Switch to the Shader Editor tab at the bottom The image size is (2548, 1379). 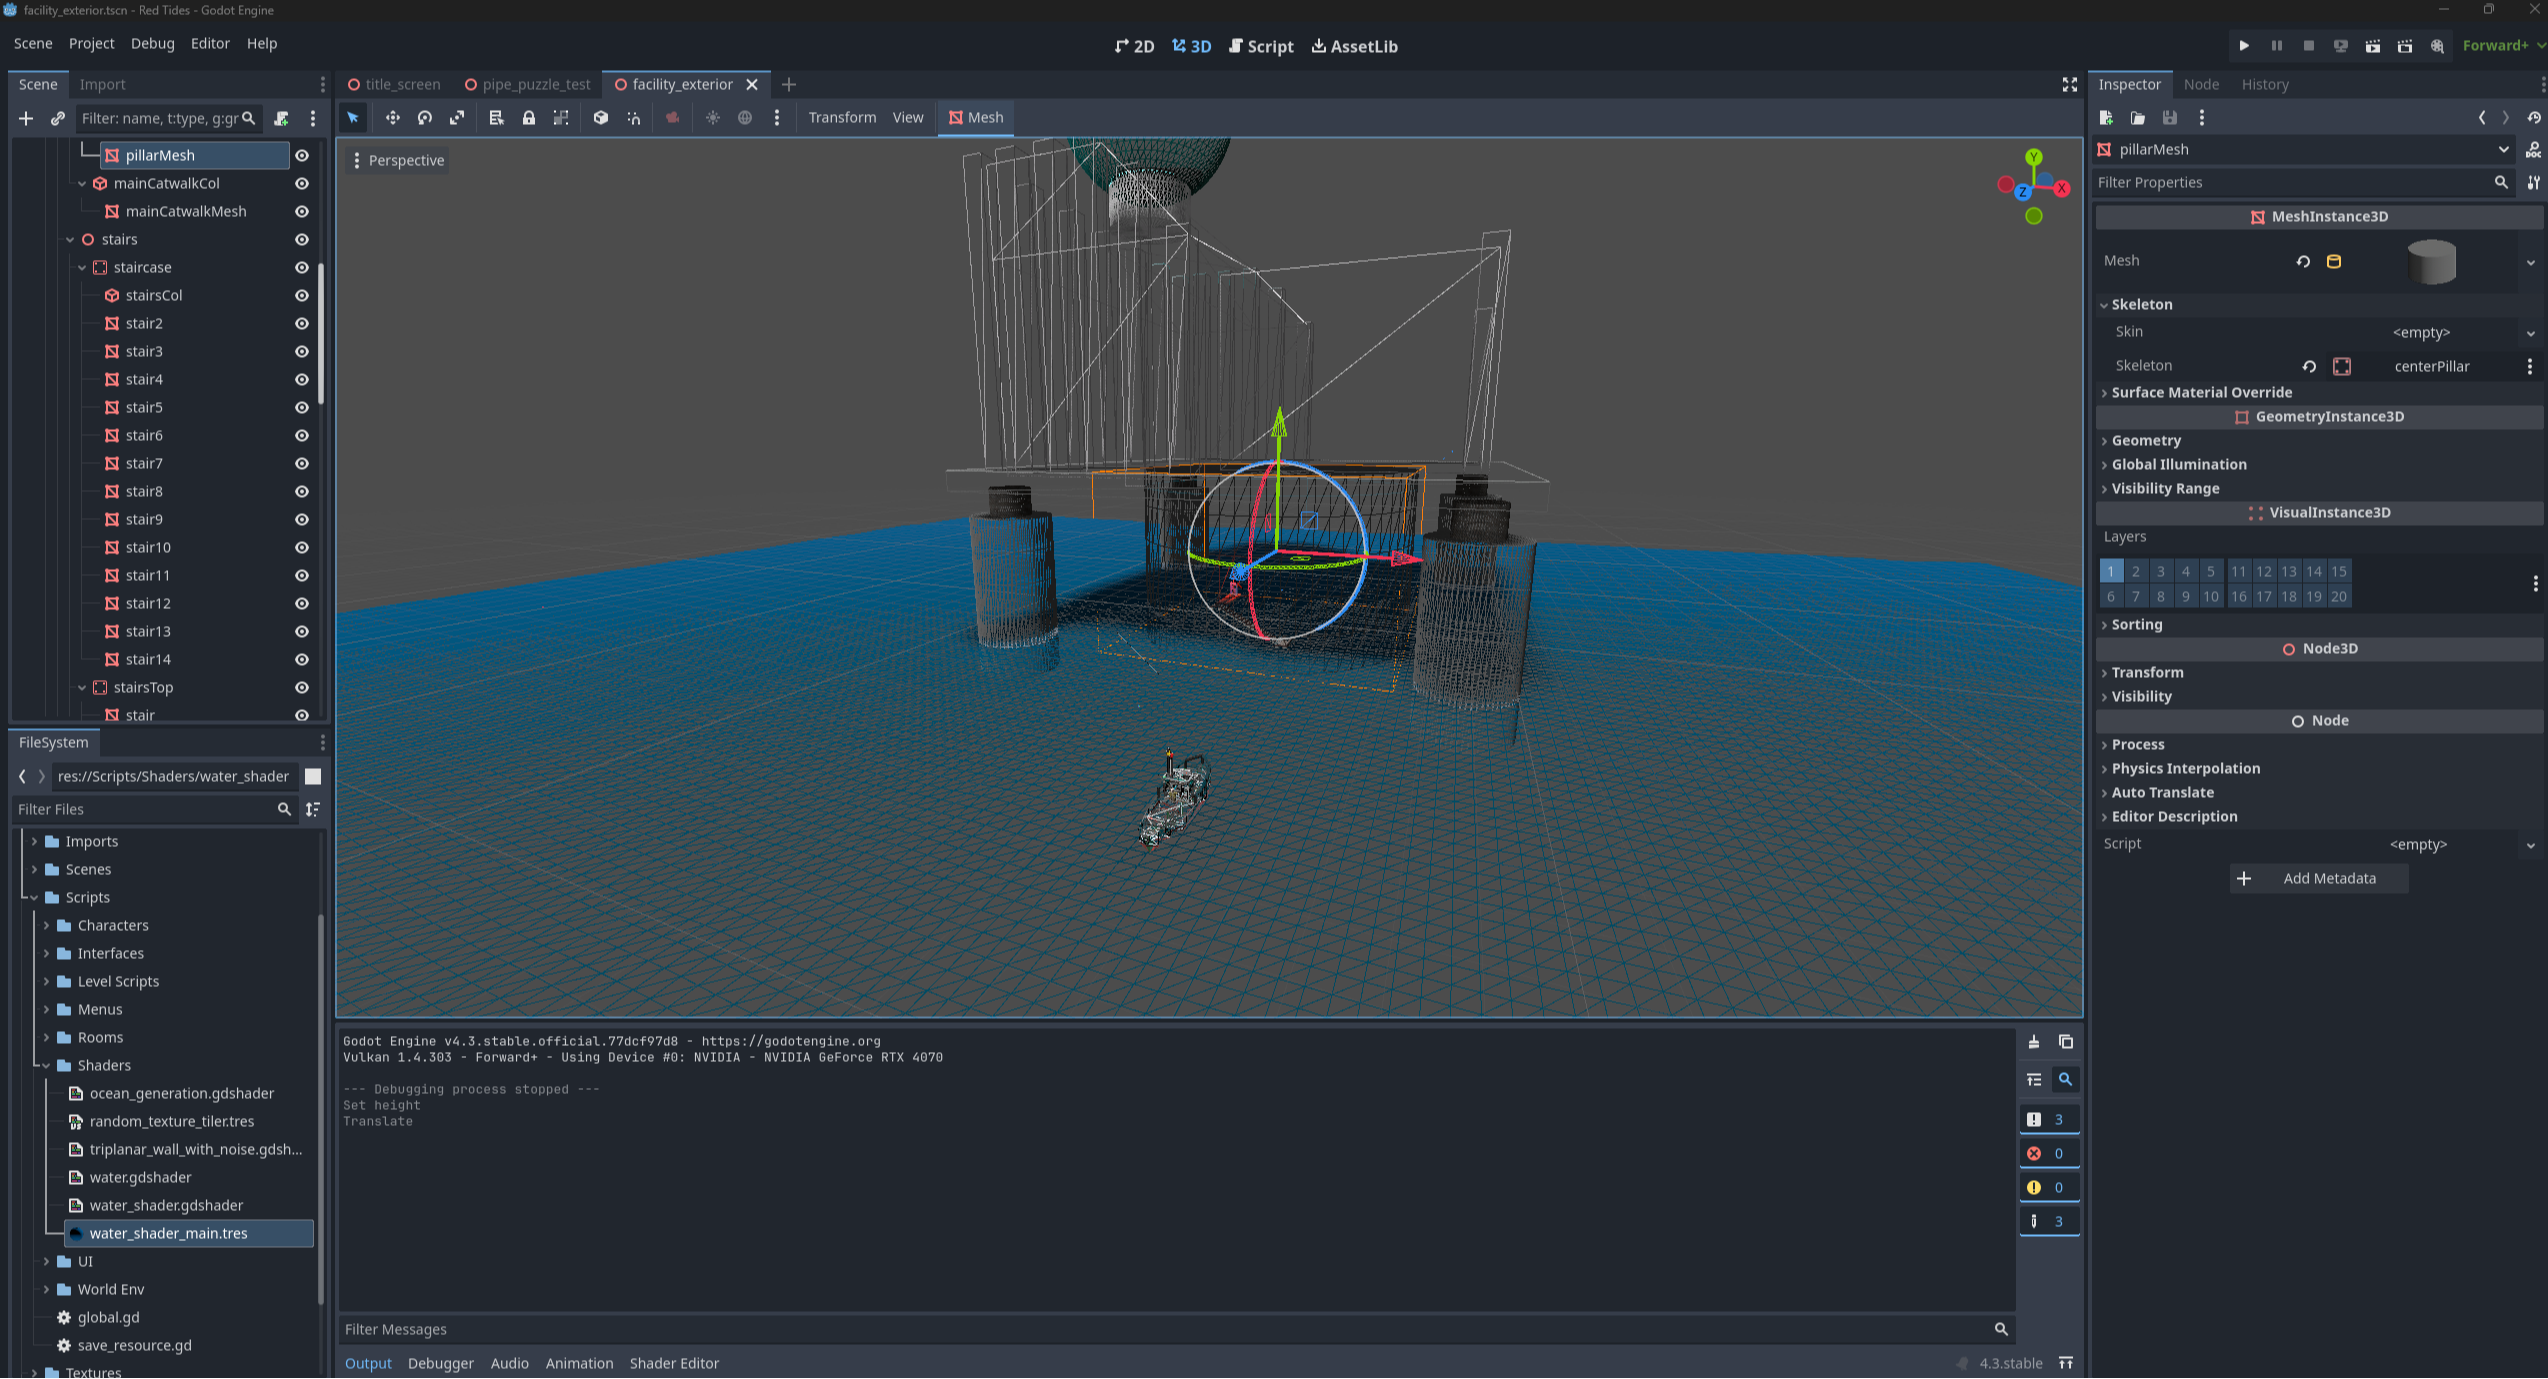674,1363
